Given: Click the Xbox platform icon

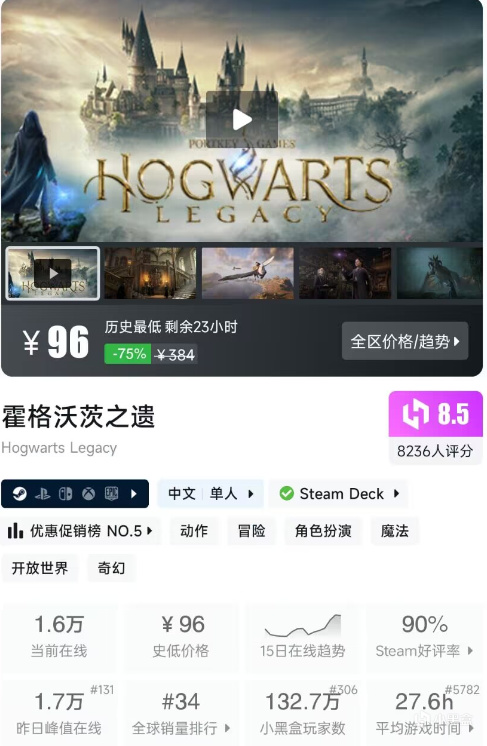Looking at the screenshot, I should click(88, 494).
